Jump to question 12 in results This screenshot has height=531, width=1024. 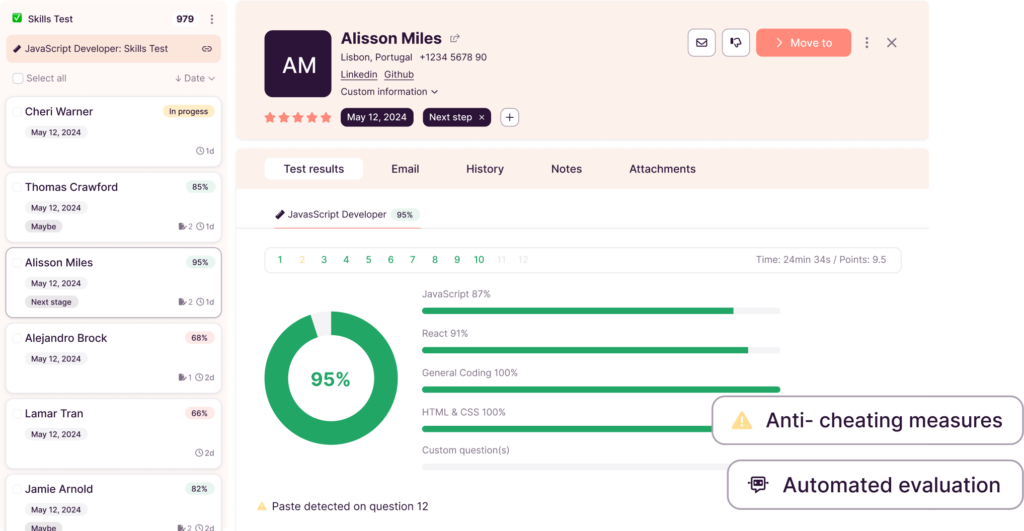tap(523, 260)
